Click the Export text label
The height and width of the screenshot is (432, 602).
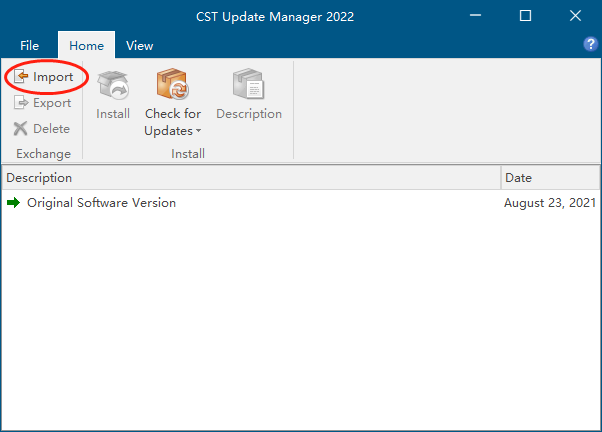tap(52, 103)
